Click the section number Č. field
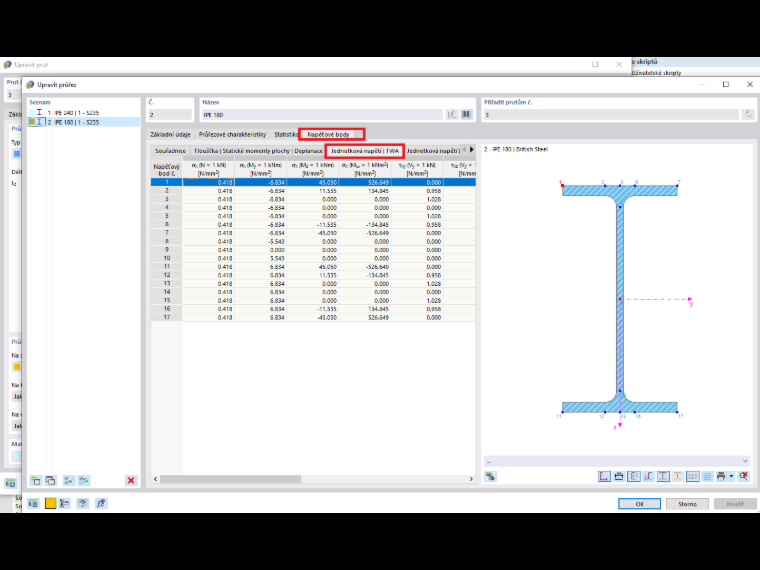This screenshot has width=760, height=570. click(170, 114)
